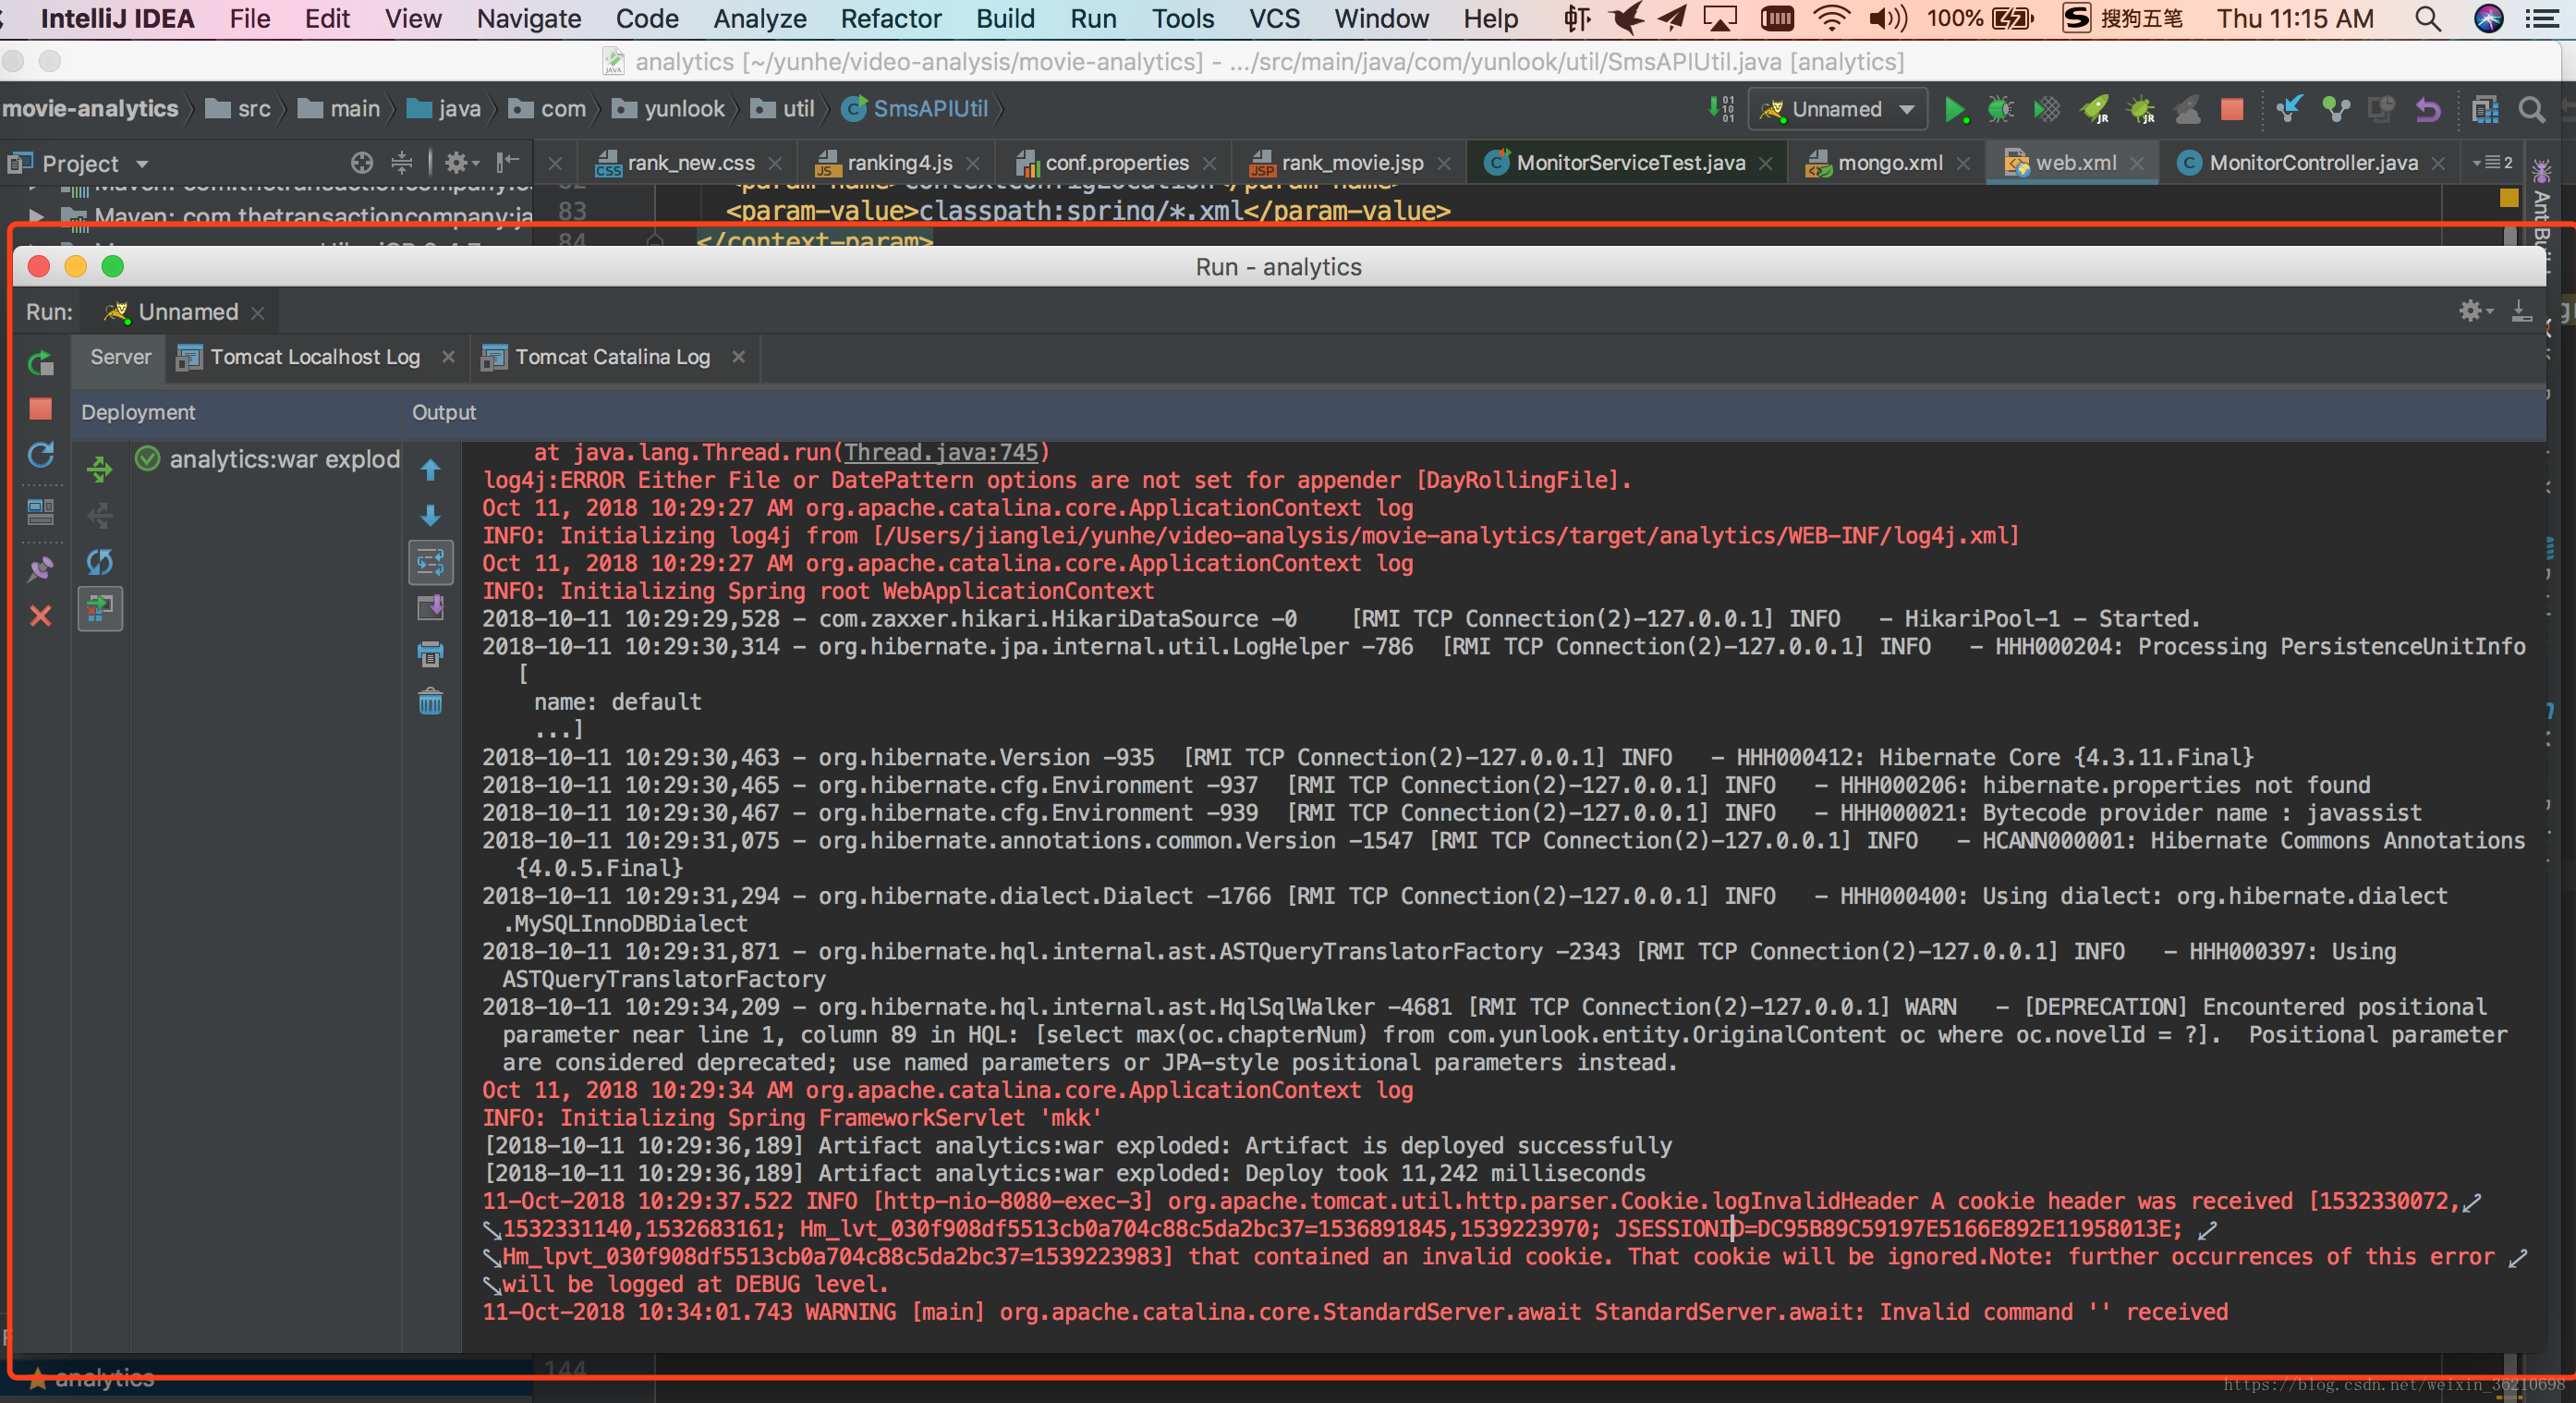This screenshot has height=1403, width=2576.
Task: Close the Tomcat Localhost Log tab
Action: click(449, 357)
